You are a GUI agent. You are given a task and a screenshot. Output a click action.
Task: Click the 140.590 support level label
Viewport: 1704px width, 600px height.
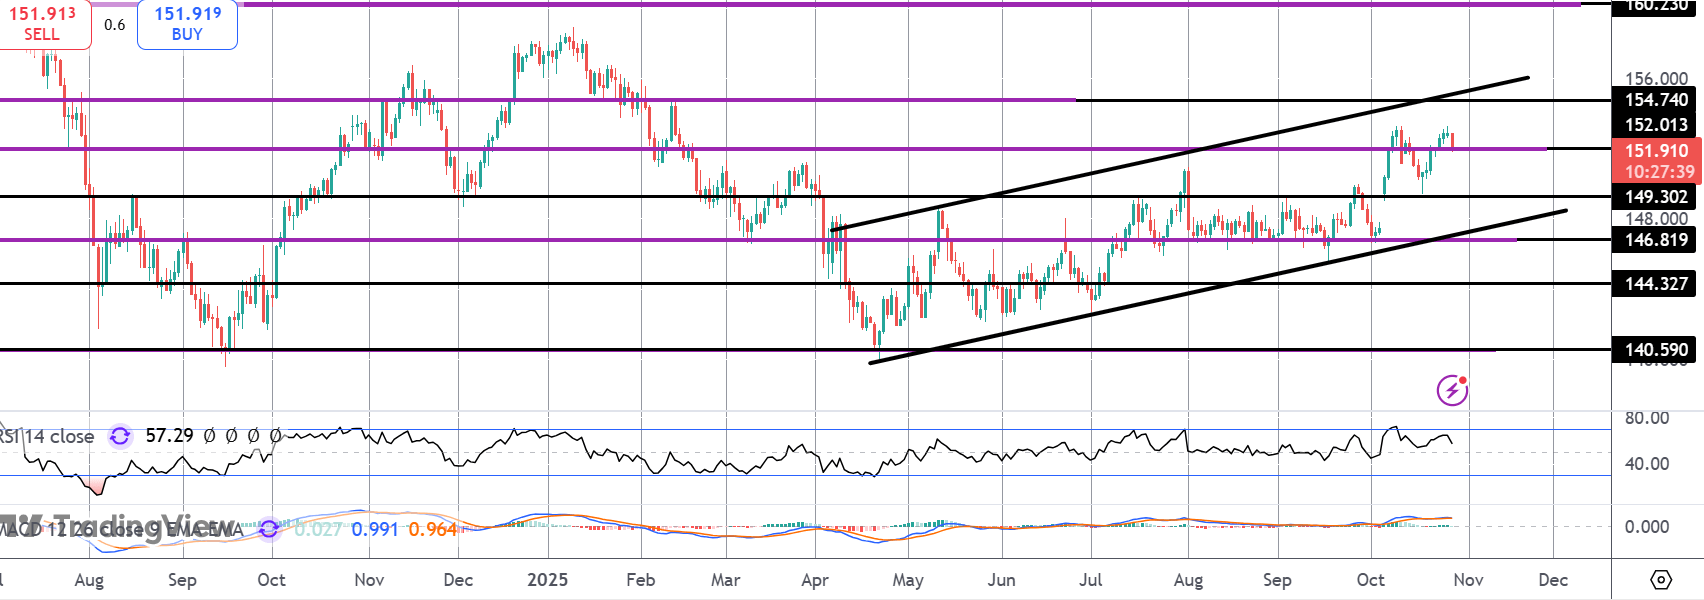pos(1656,350)
